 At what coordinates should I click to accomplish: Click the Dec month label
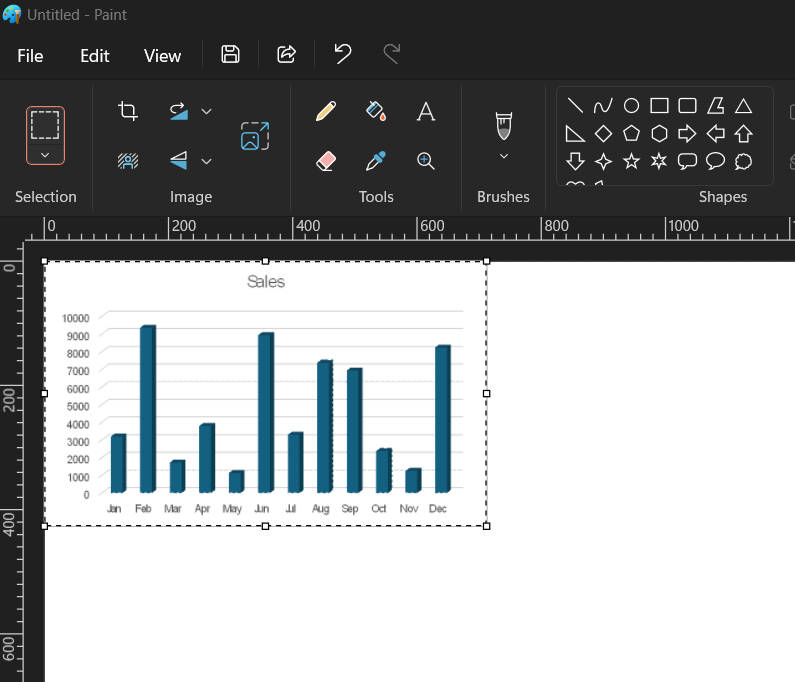(438, 509)
